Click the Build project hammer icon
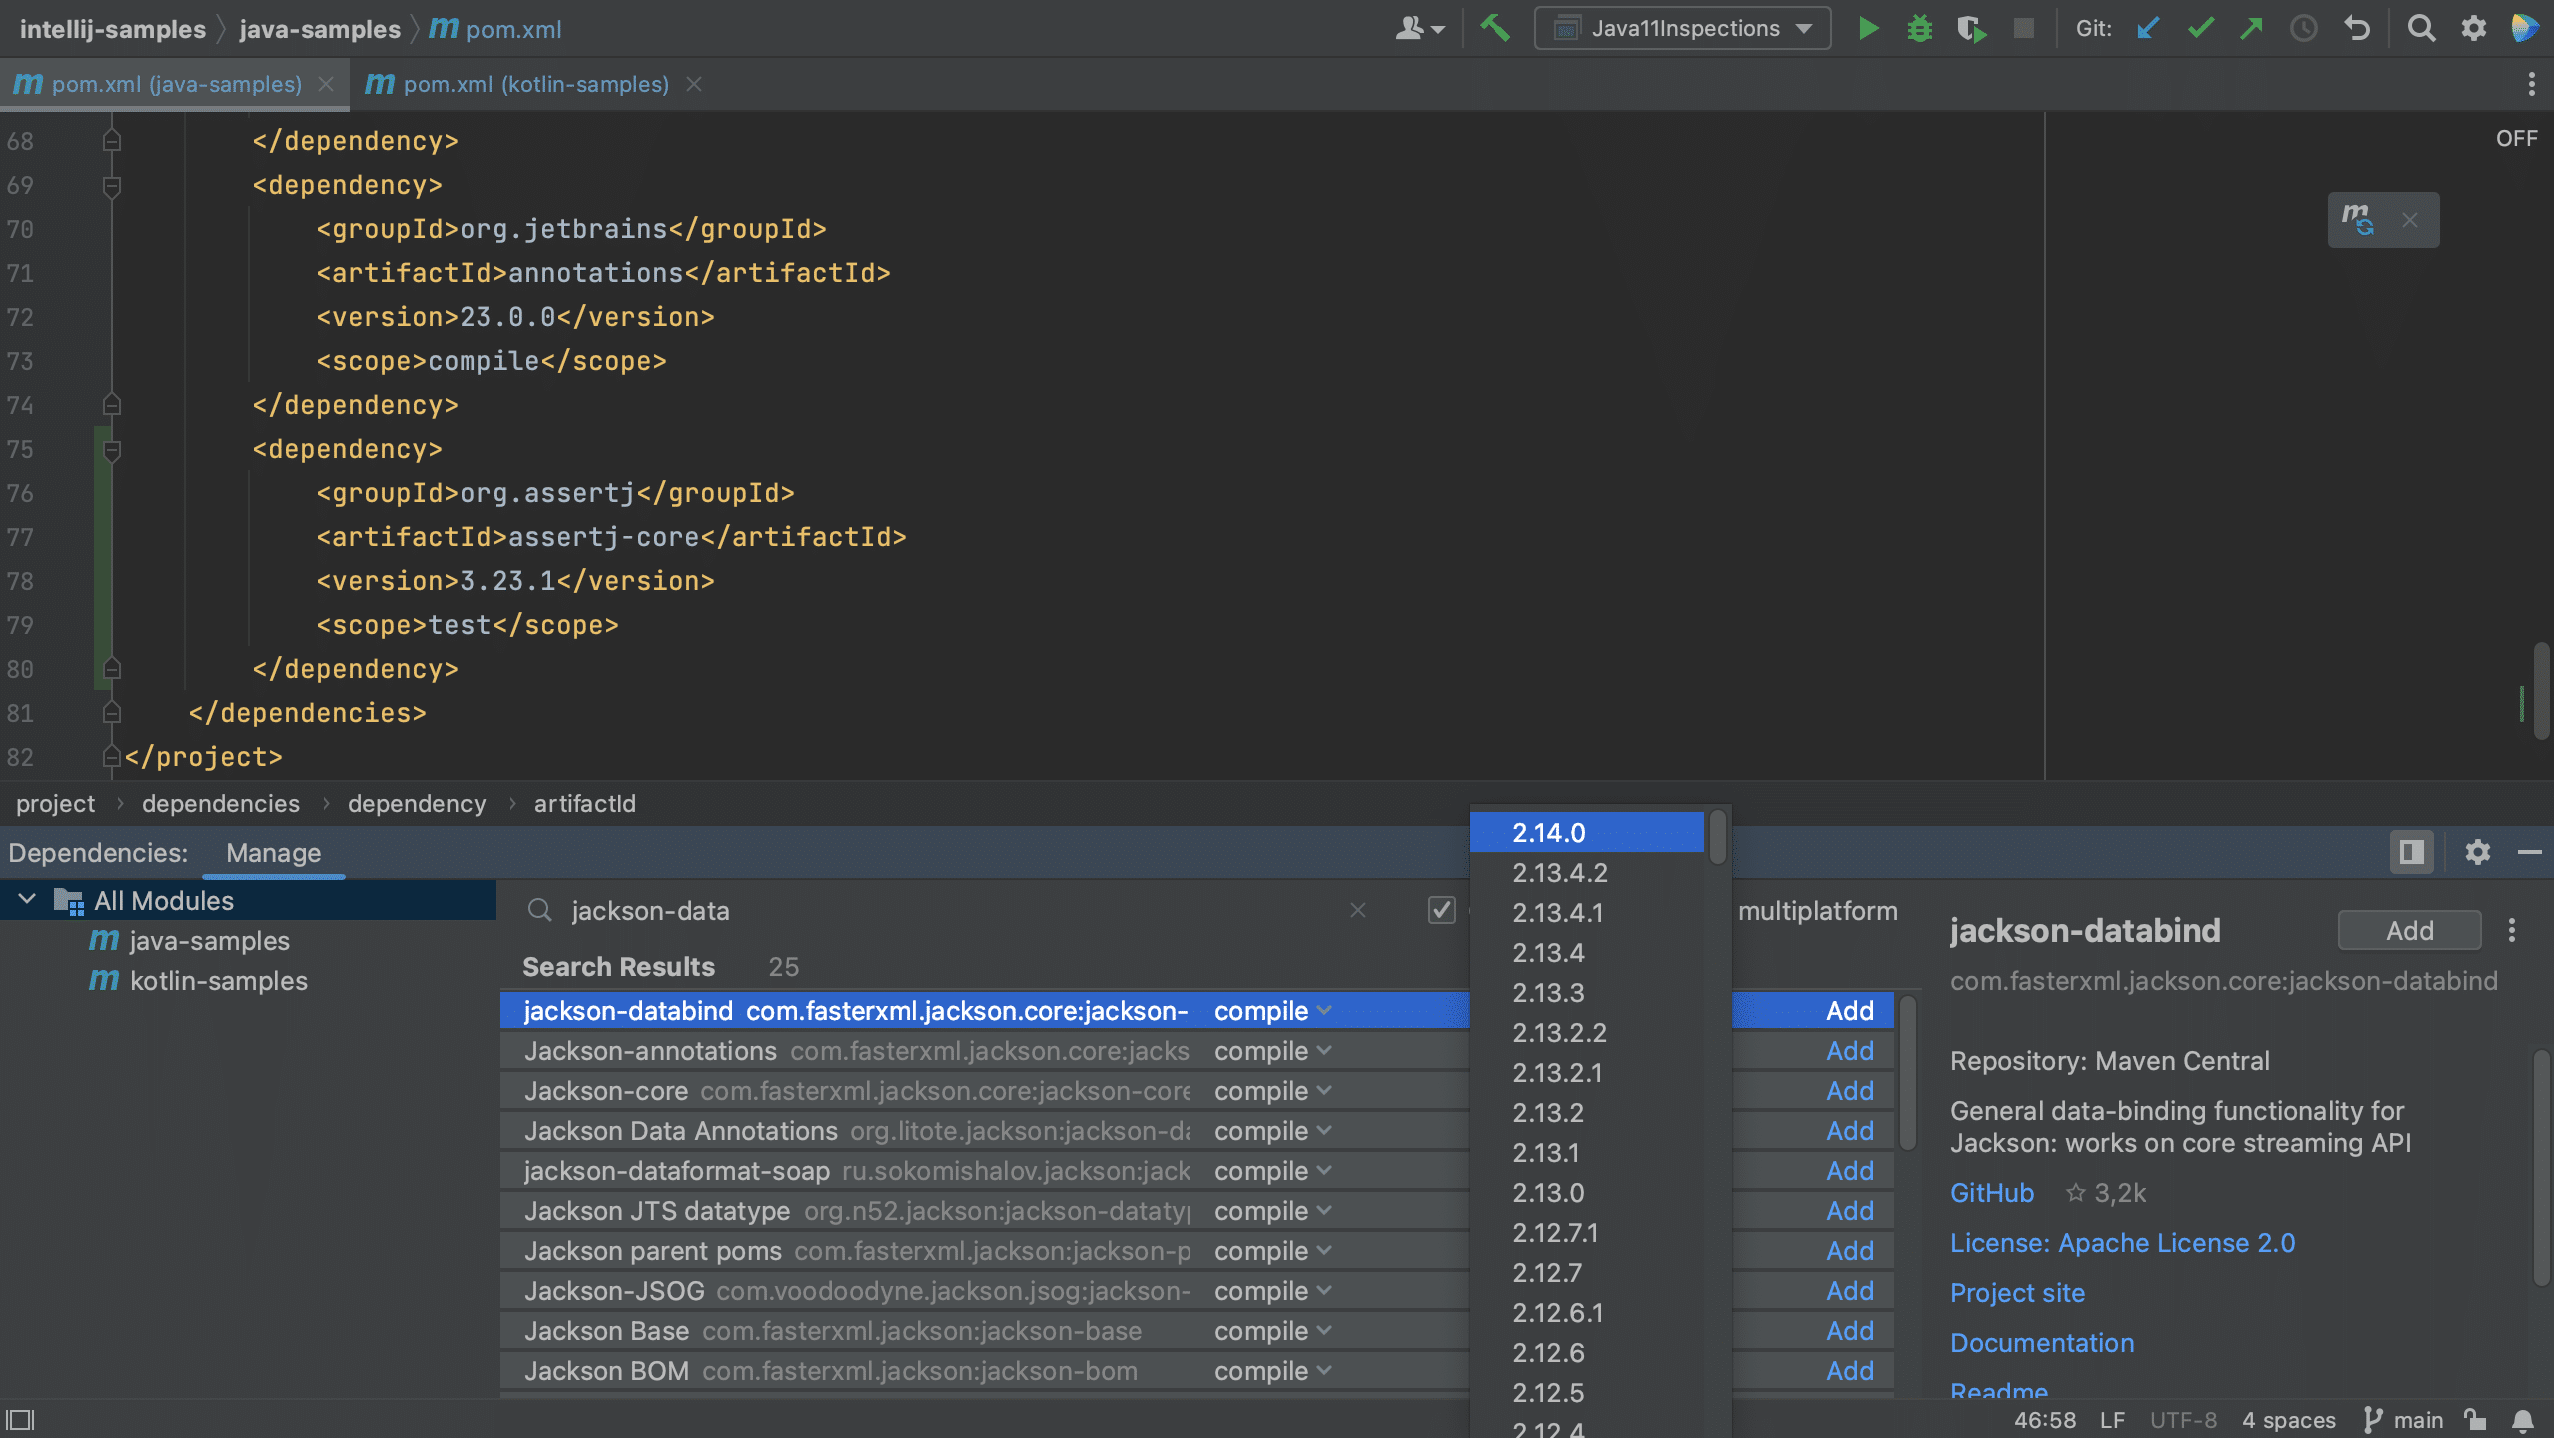The width and height of the screenshot is (2554, 1438). coord(1495,28)
